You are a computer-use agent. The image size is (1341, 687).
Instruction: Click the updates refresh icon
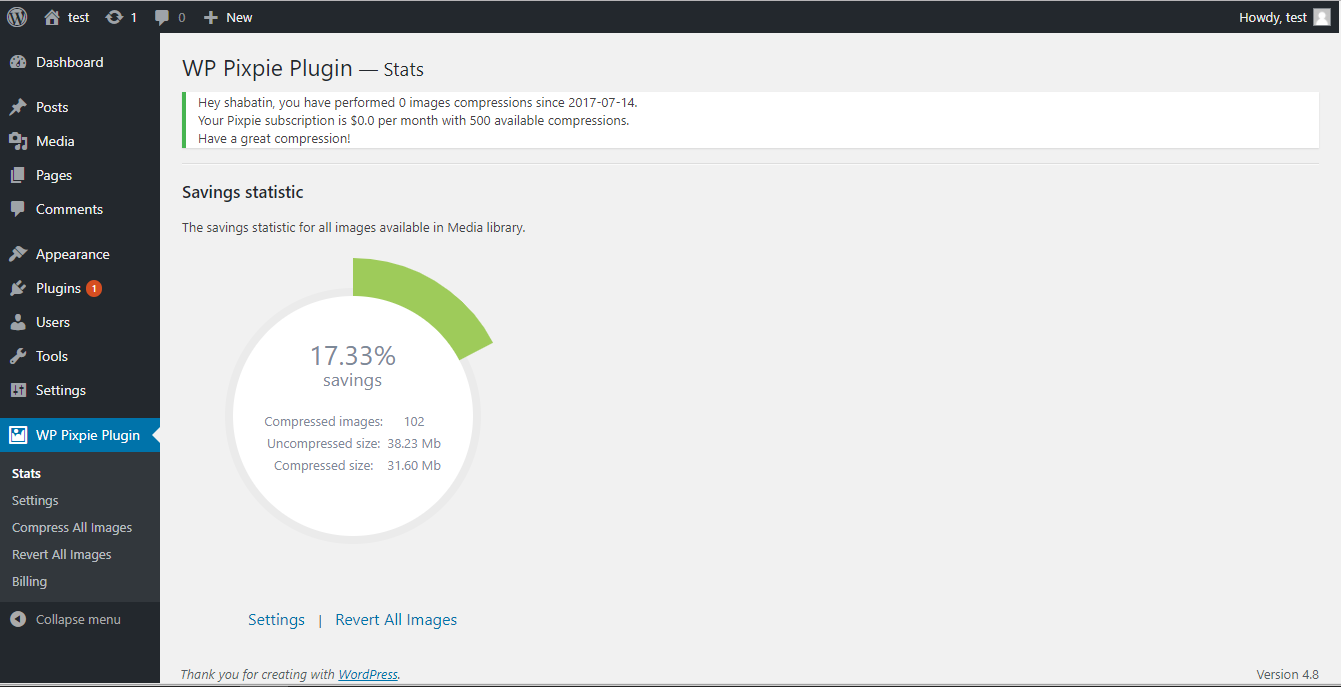pyautogui.click(x=114, y=17)
